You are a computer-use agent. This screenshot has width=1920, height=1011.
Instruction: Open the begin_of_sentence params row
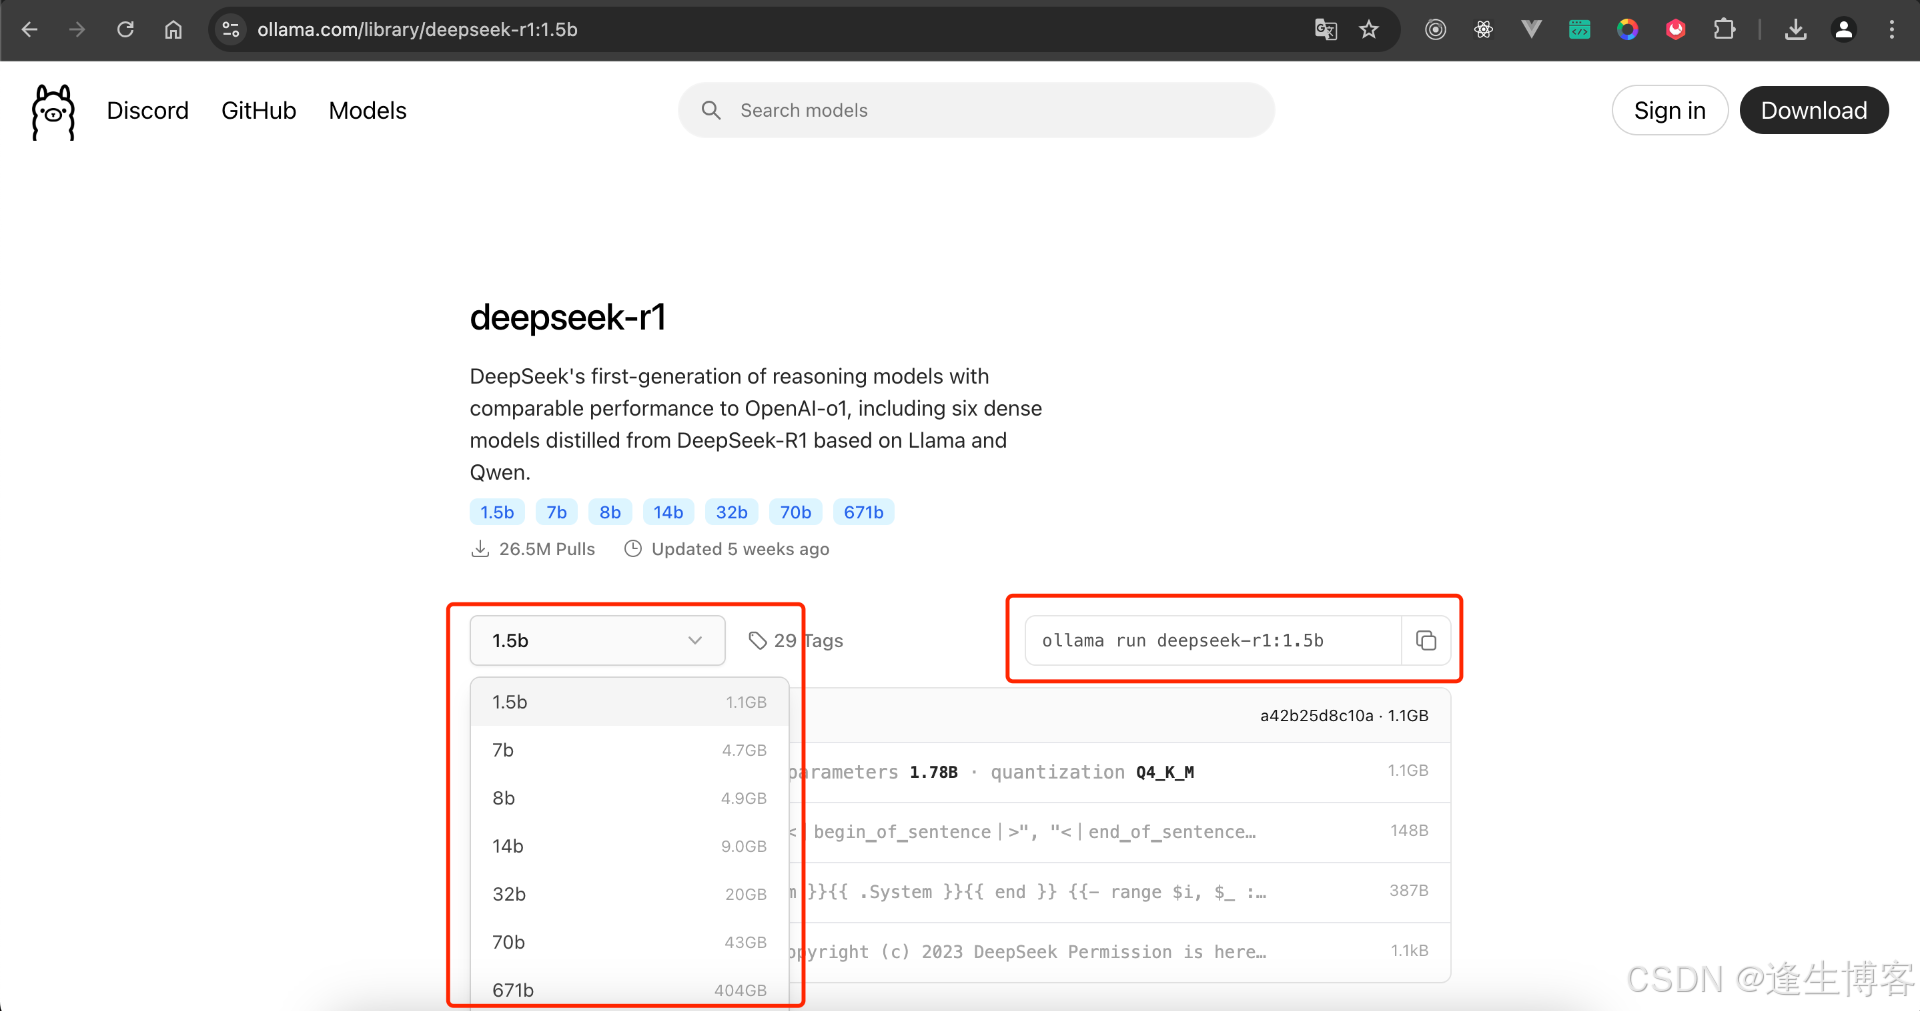pos(1119,832)
